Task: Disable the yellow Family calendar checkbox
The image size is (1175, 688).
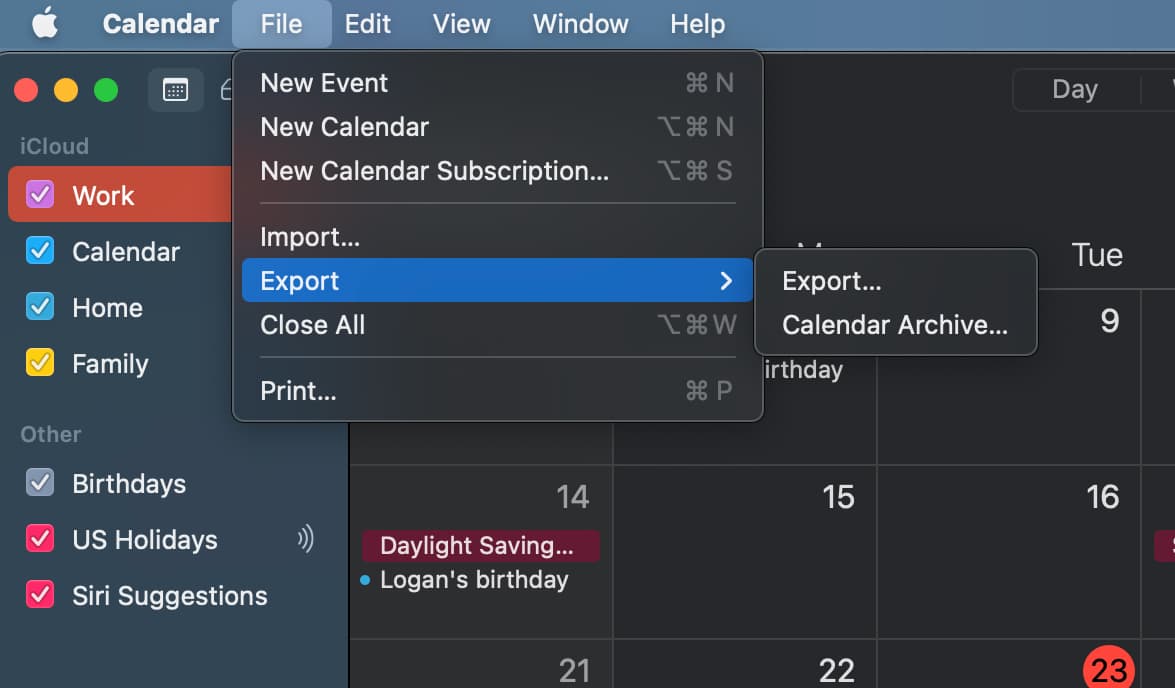Action: click(40, 363)
